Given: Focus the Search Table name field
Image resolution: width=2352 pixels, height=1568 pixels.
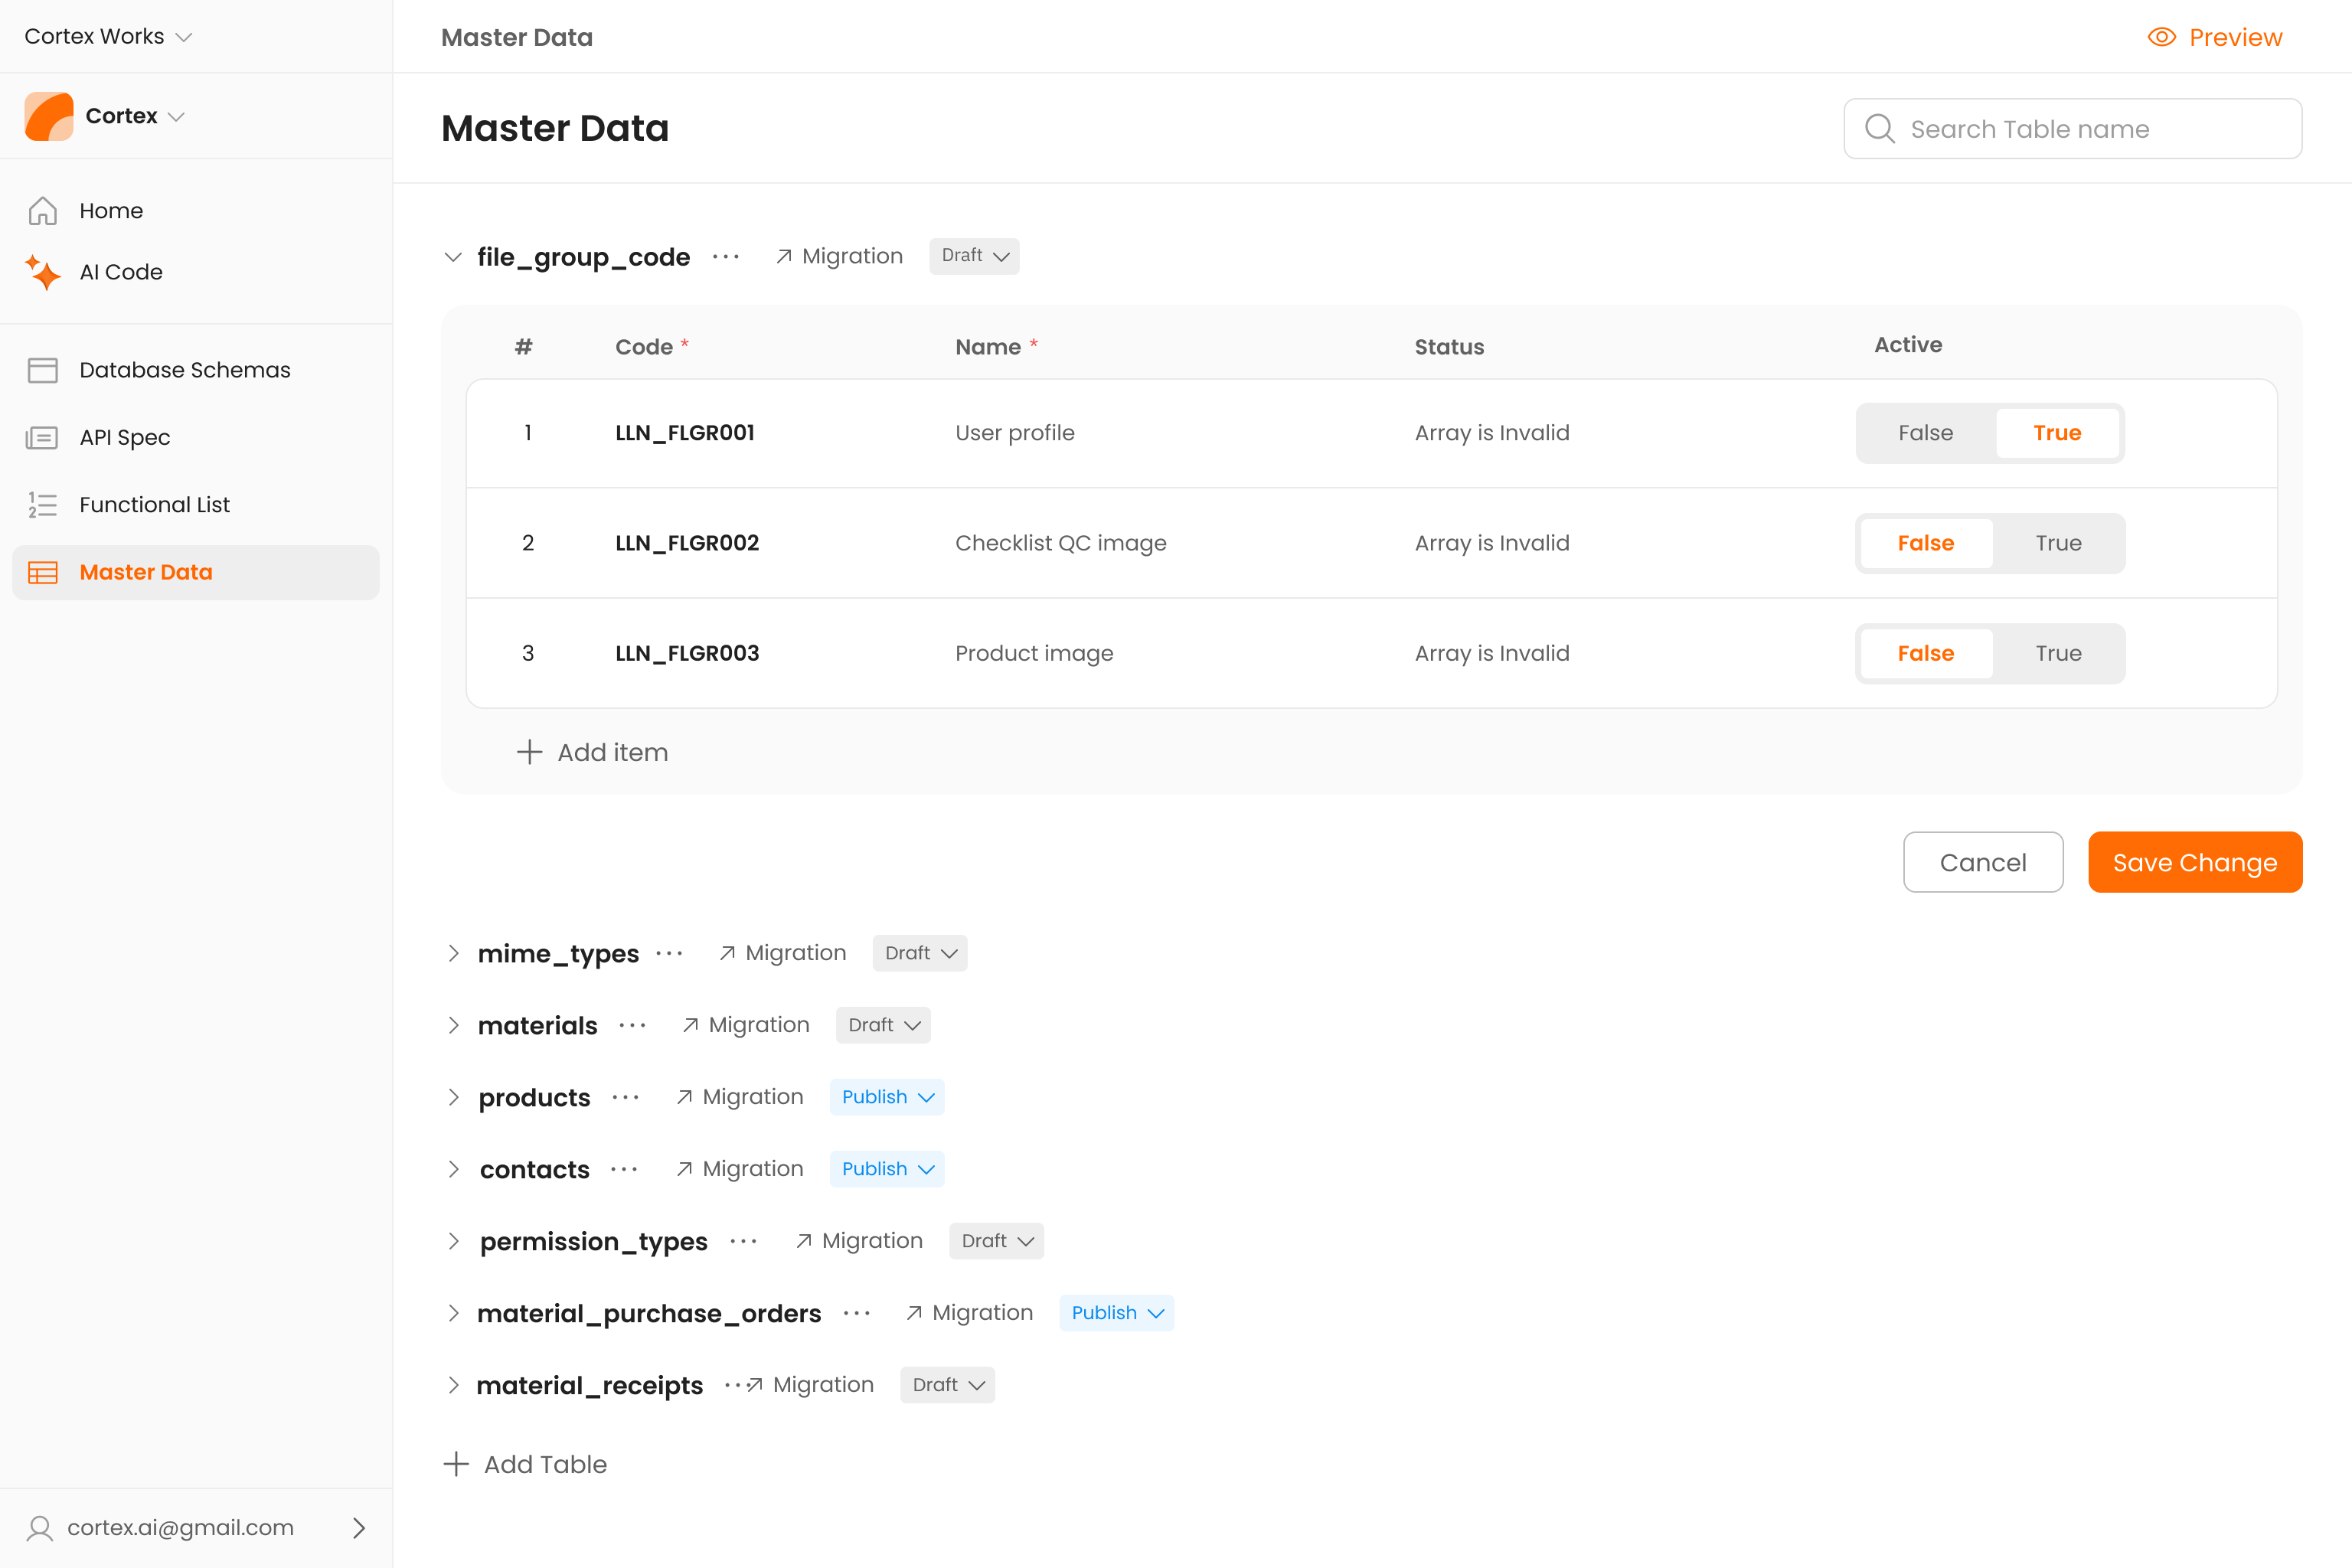Looking at the screenshot, I should click(2072, 129).
